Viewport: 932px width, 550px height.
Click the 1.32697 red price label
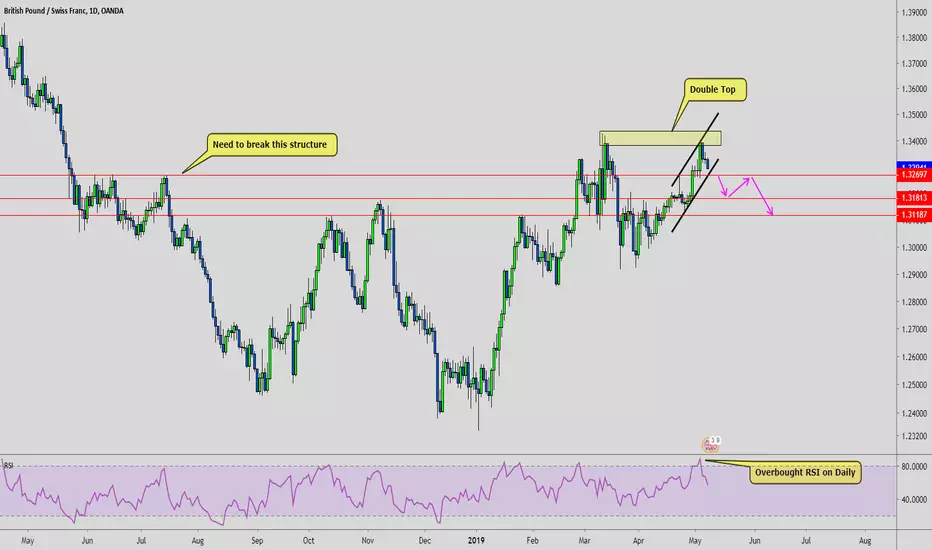914,175
